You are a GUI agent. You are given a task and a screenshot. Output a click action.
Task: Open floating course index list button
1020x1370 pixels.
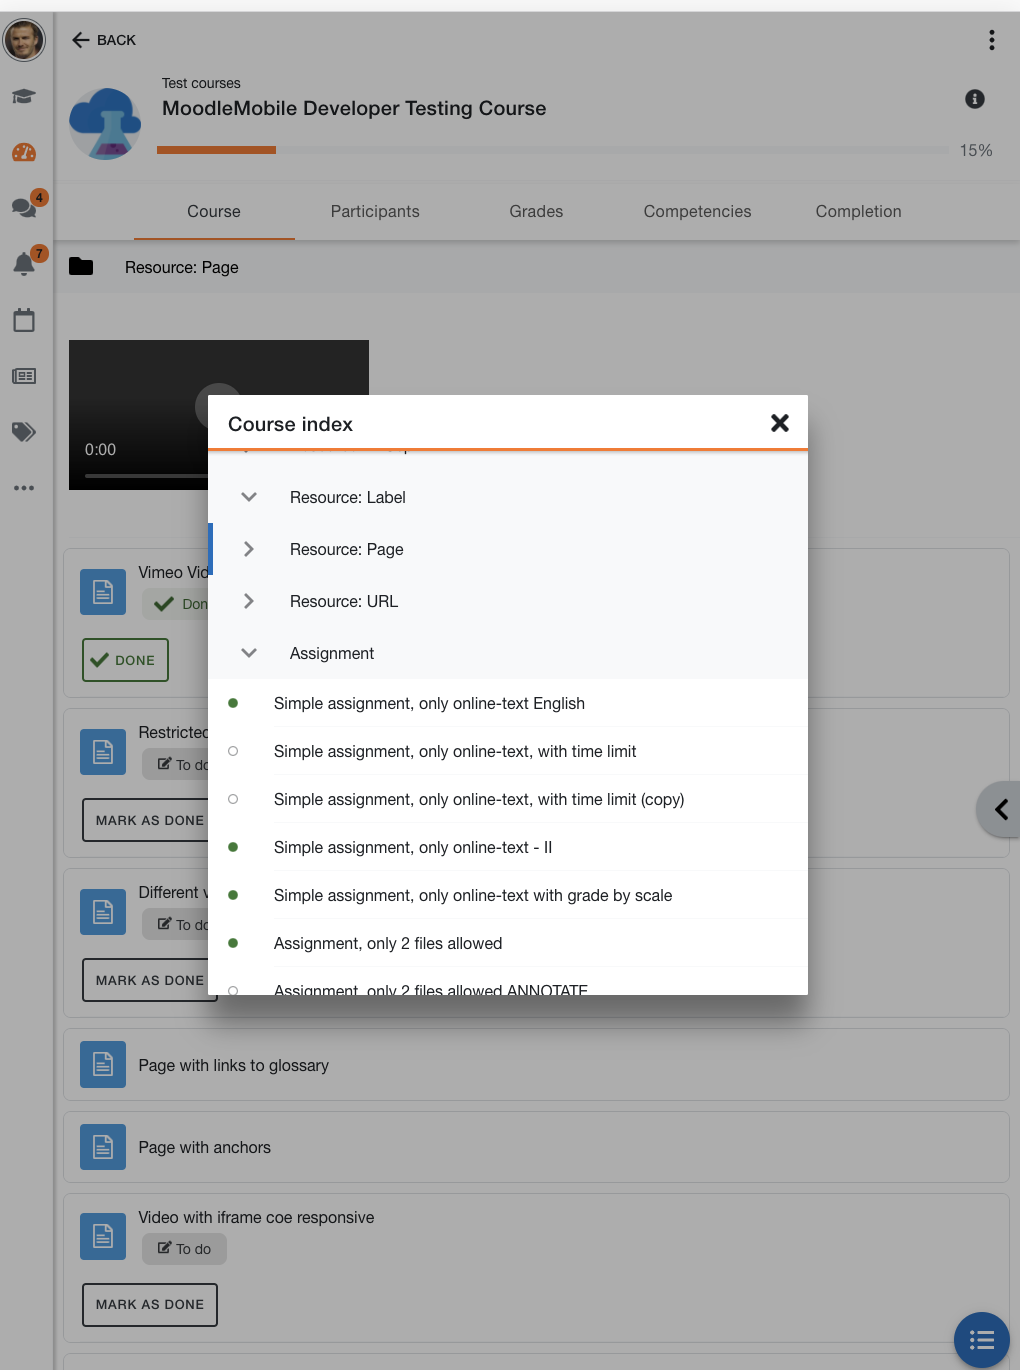(x=981, y=1339)
